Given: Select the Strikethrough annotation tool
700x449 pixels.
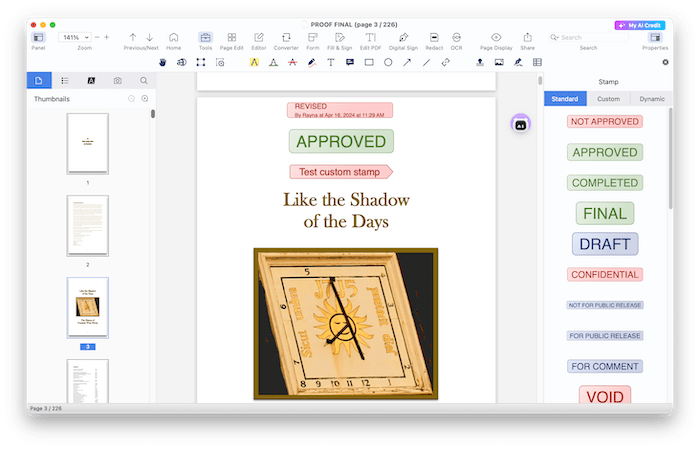Looking at the screenshot, I should point(291,62).
